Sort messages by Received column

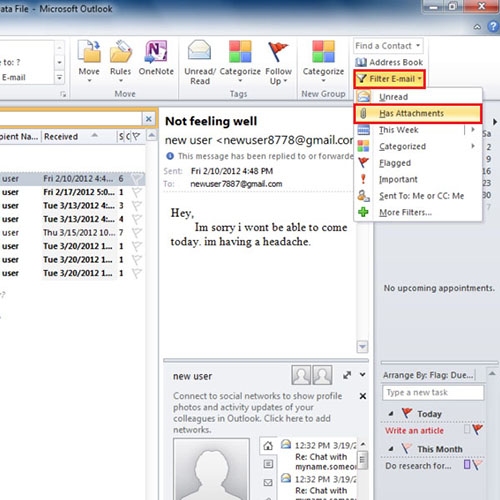(79, 136)
